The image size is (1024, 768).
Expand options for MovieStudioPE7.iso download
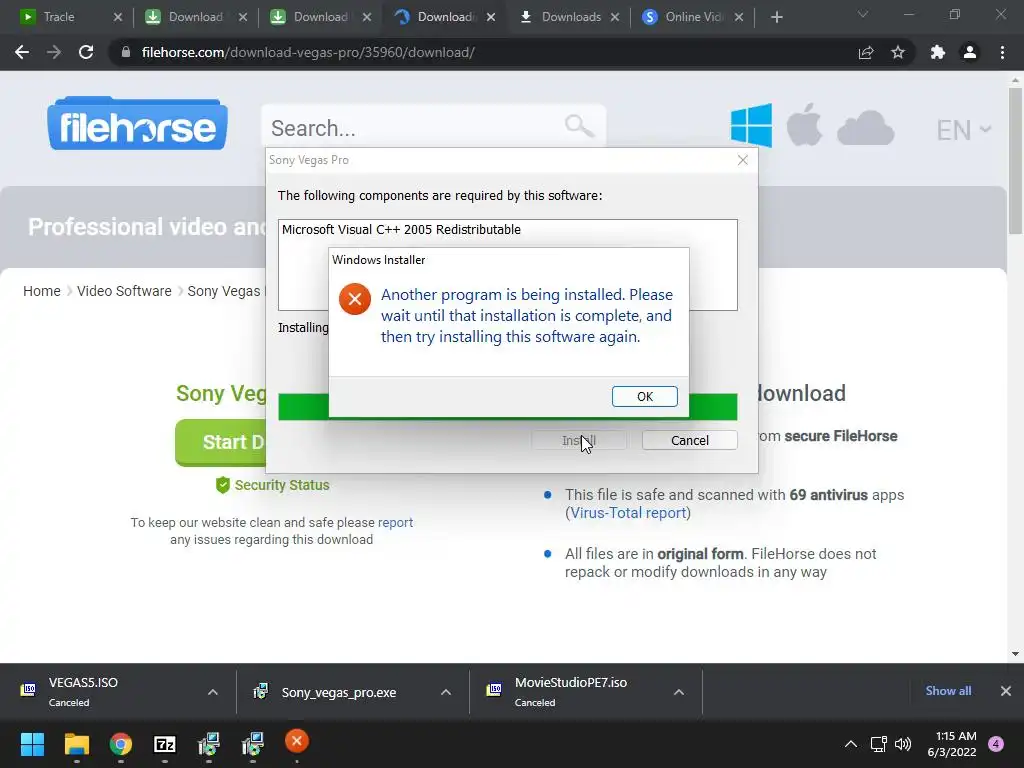679,692
